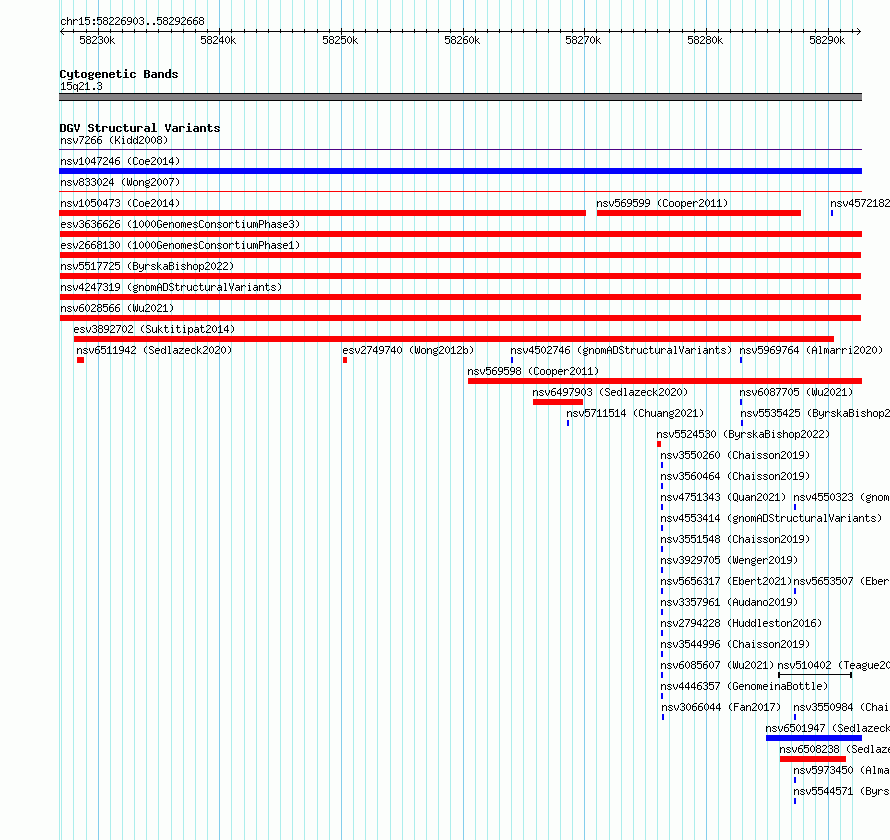Click nsv5535425 variant label
The image size is (890, 840).
click(815, 413)
